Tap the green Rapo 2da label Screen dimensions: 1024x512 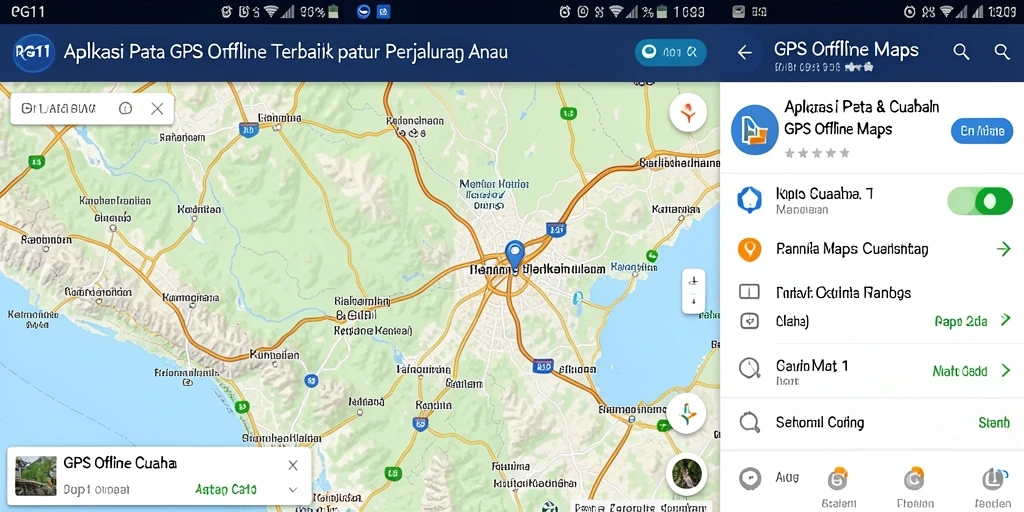tap(961, 321)
